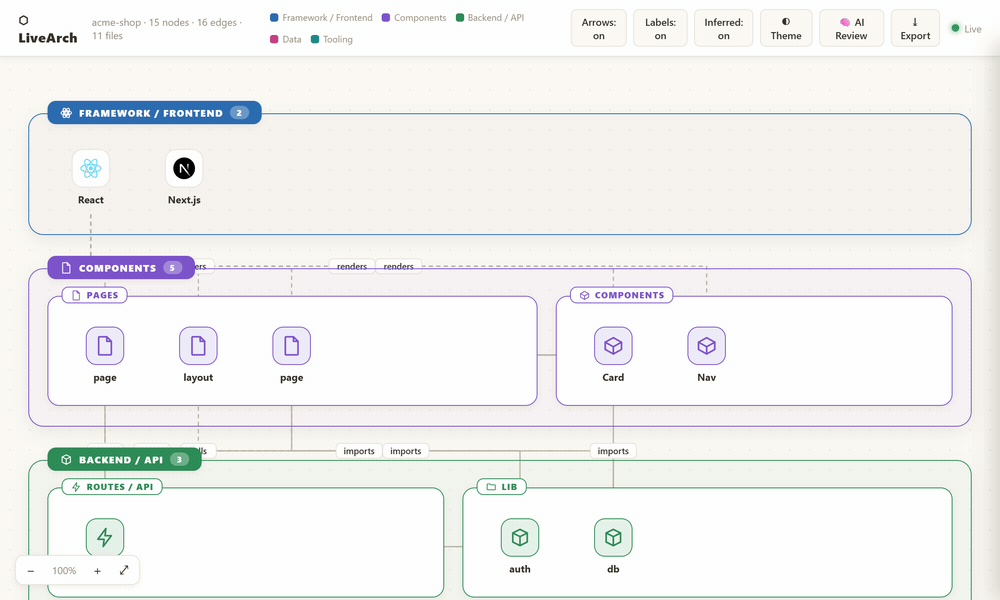Click the Backend / API legend swatch
This screenshot has height=600, width=1000.
click(460, 18)
